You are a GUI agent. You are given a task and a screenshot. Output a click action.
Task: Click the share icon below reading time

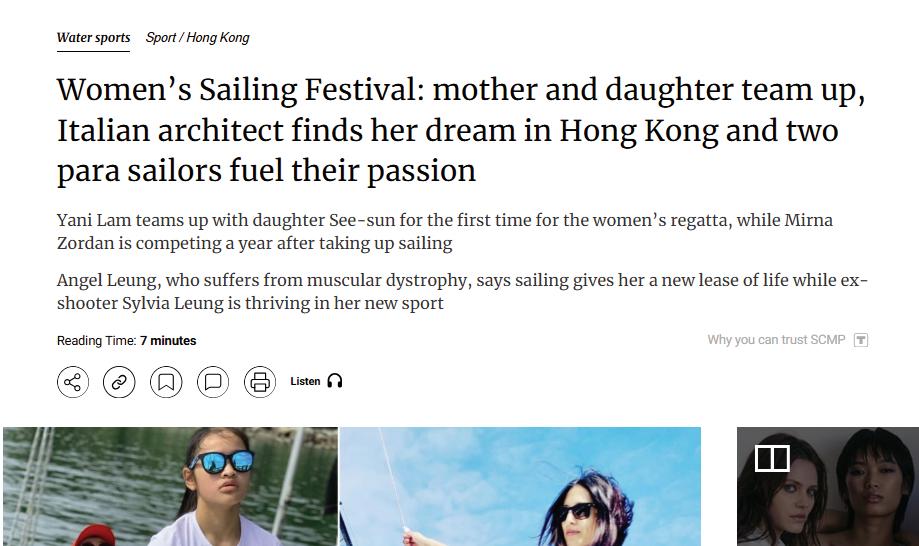(x=73, y=382)
